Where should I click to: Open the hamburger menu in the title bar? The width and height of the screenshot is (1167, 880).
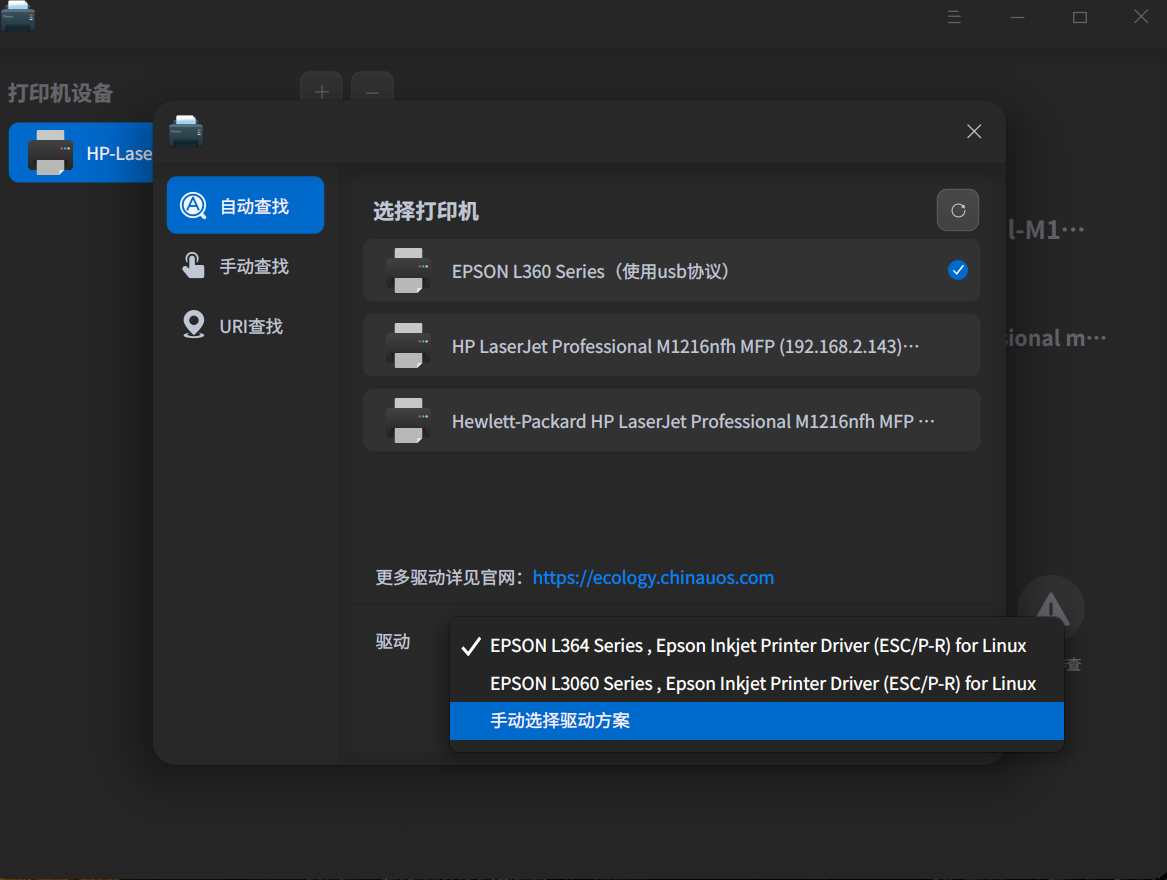pyautogui.click(x=954, y=16)
